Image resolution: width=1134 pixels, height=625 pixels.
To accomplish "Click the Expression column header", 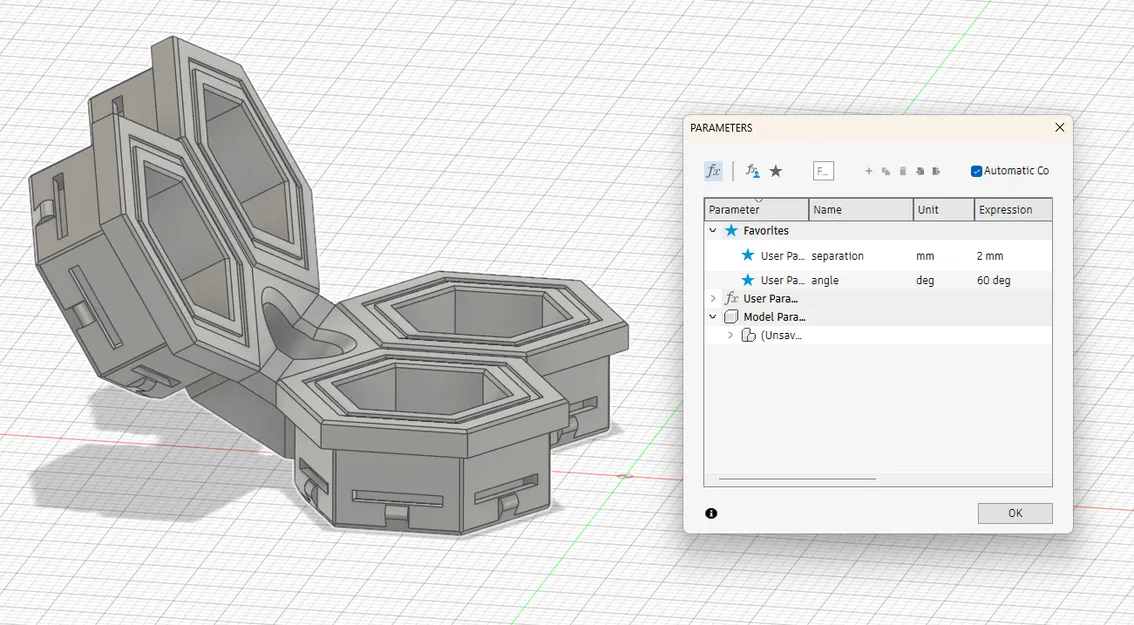I will [x=1007, y=209].
